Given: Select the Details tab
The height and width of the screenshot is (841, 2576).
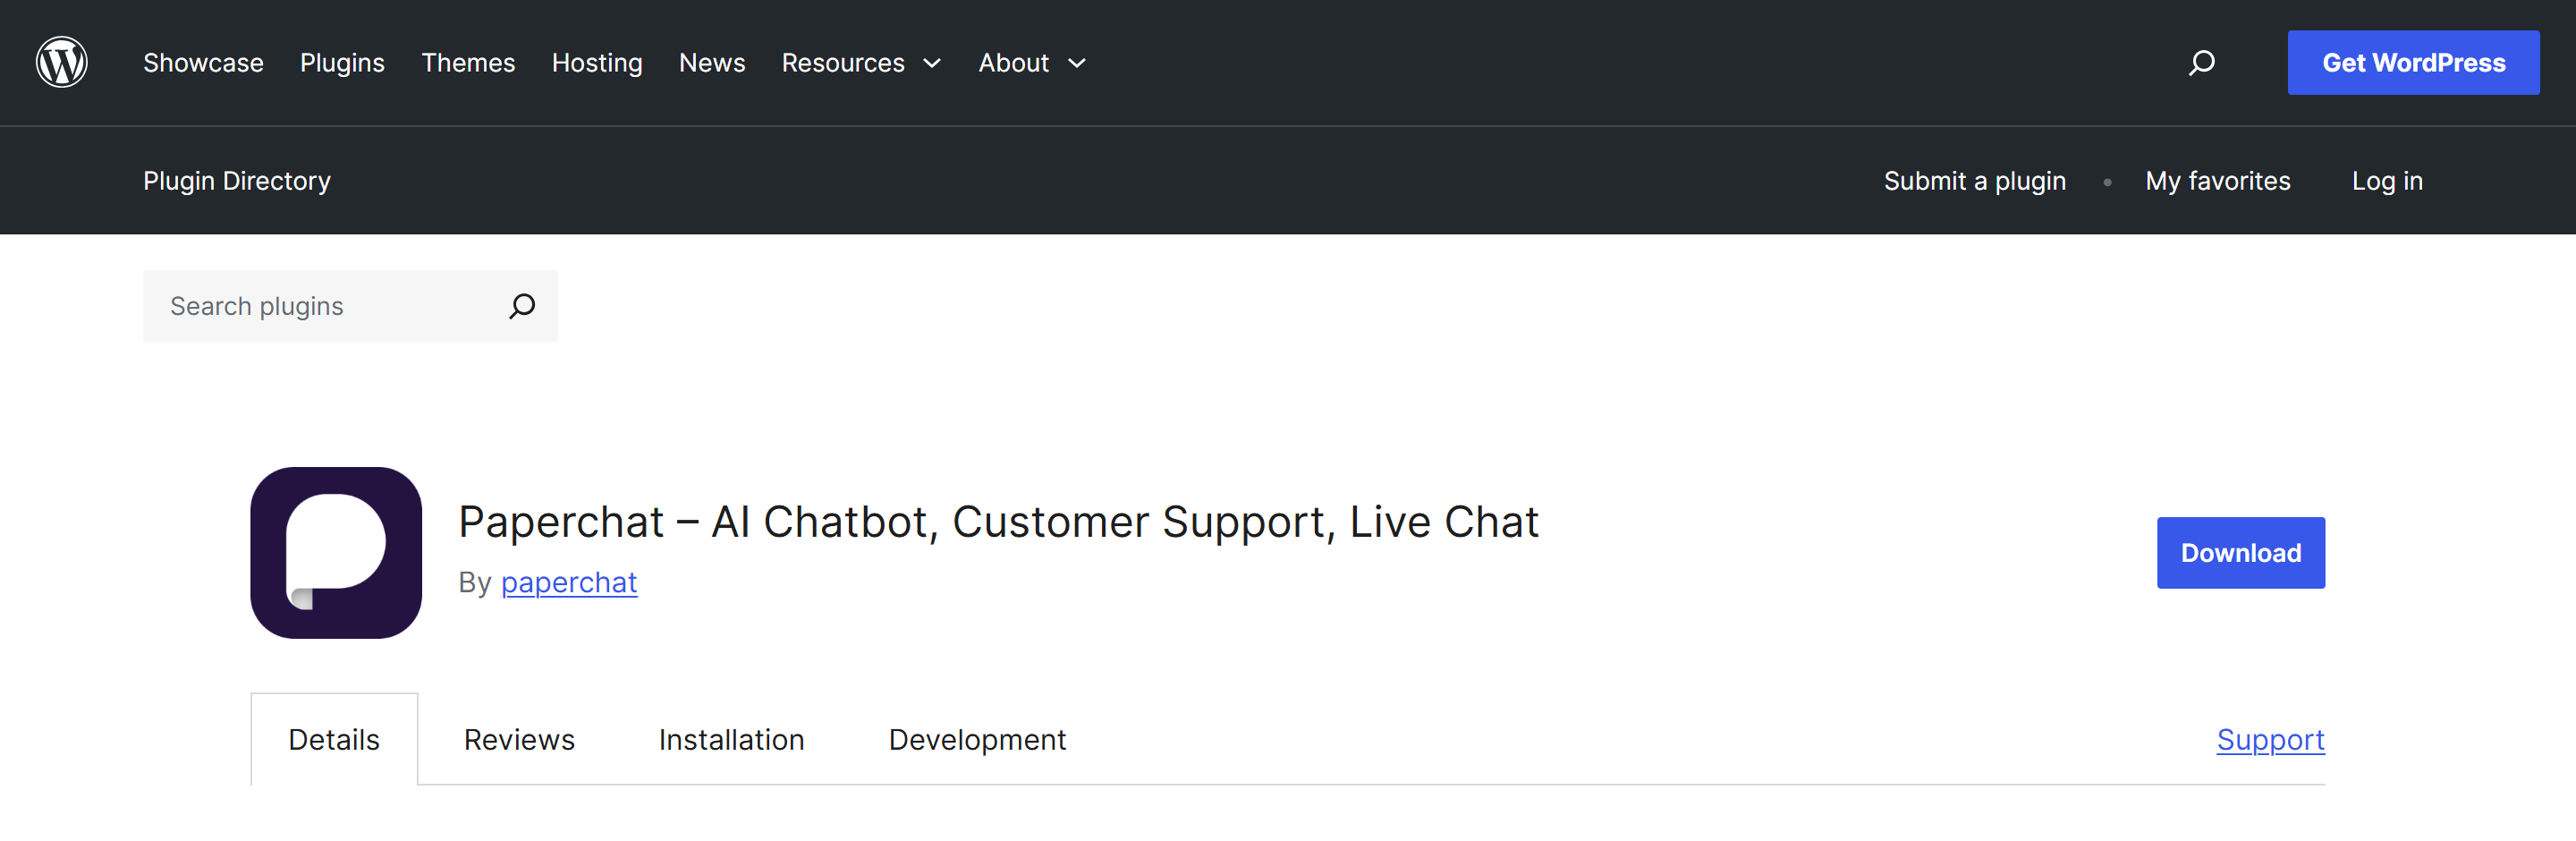Looking at the screenshot, I should click(334, 739).
